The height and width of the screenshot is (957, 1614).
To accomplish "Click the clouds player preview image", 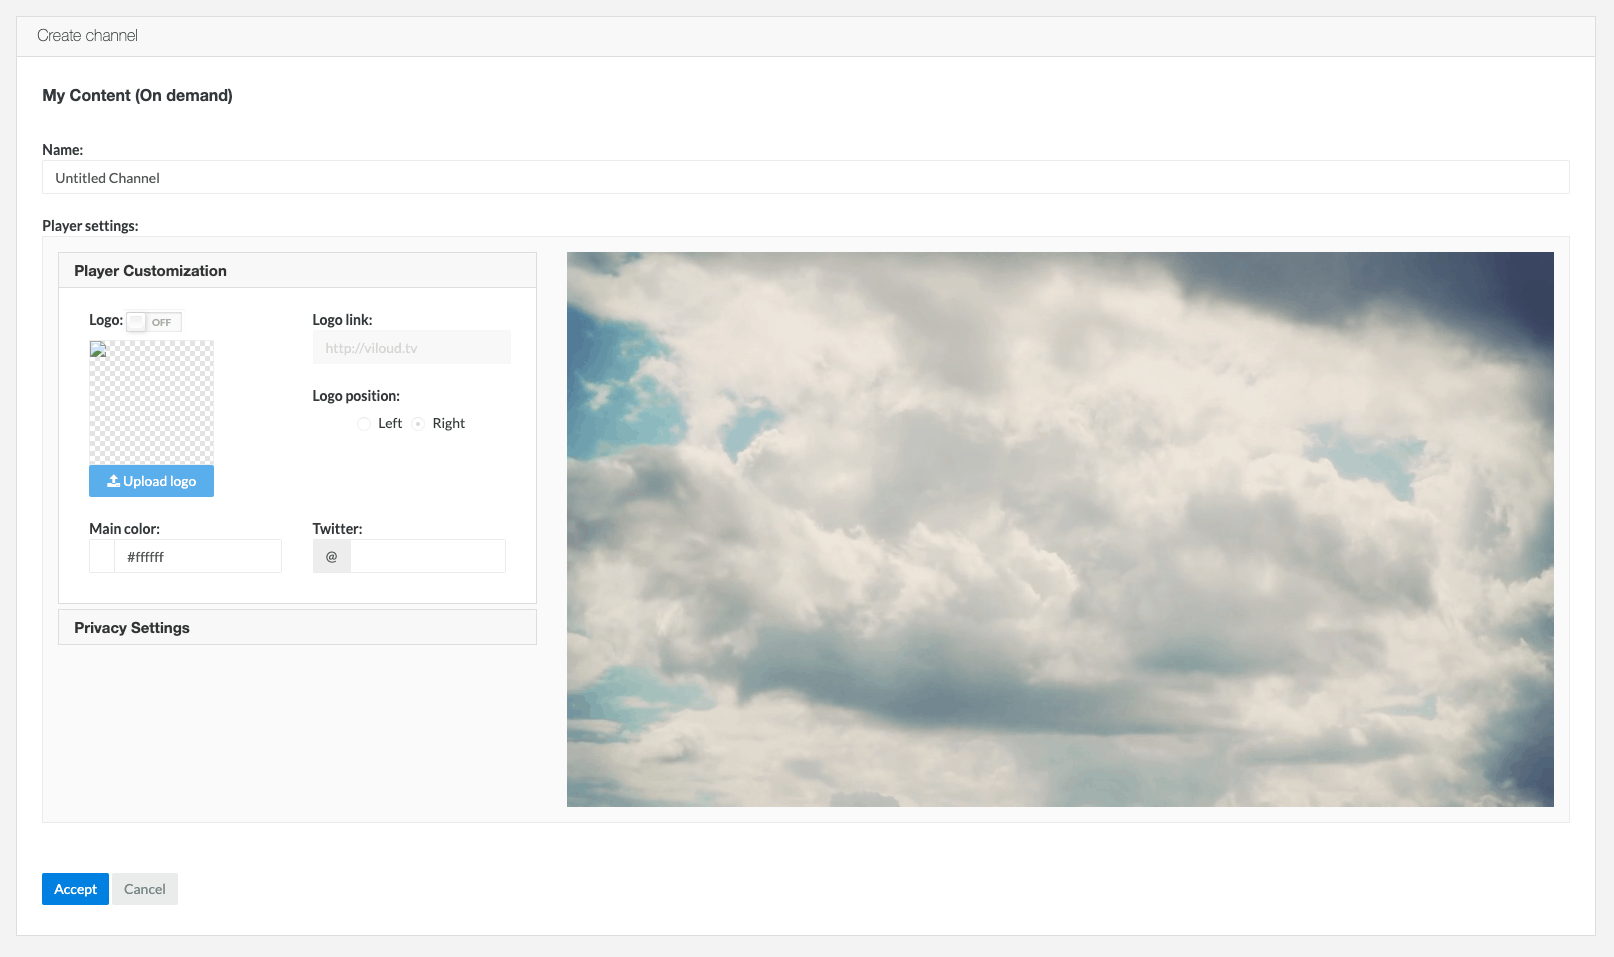I will pos(1060,529).
